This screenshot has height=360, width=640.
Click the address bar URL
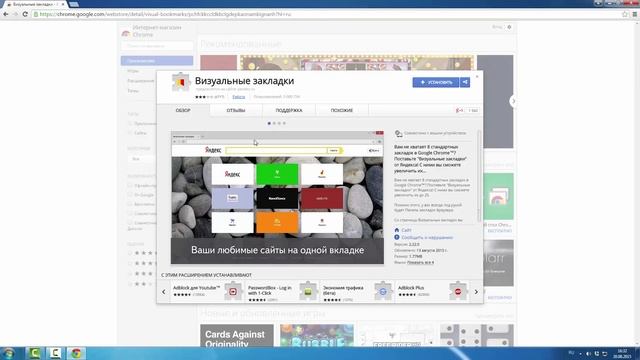coord(165,14)
